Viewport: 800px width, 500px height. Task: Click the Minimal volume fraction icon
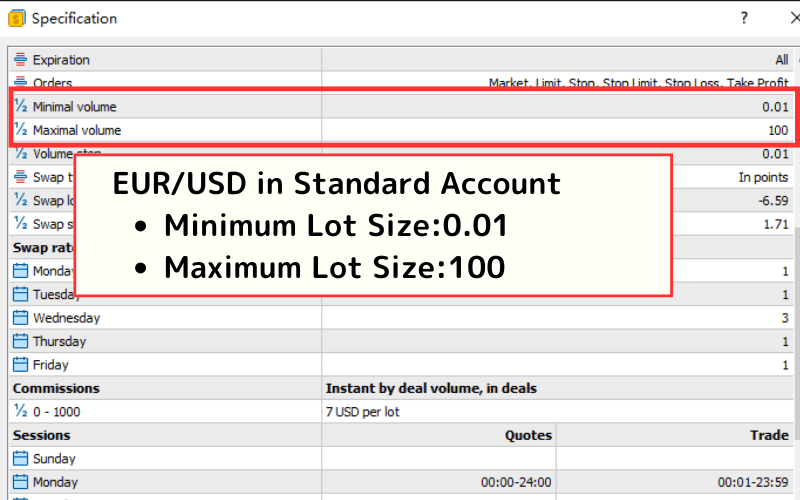20,106
